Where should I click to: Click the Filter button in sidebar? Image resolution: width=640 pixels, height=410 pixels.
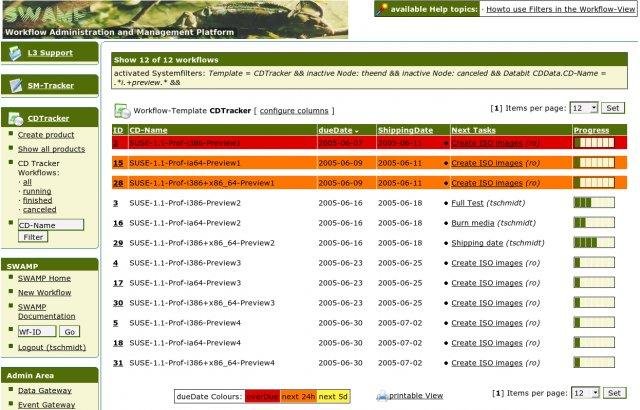tap(33, 237)
